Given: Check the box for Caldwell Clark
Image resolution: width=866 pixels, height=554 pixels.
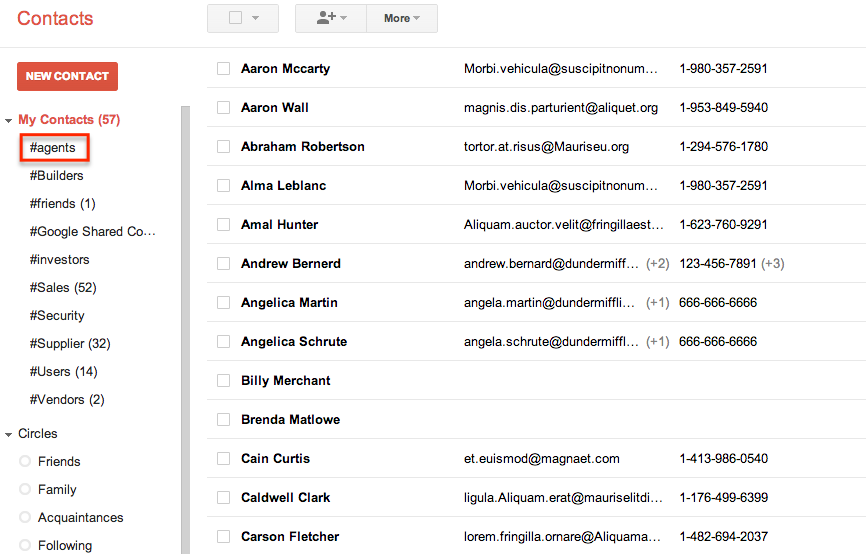Looking at the screenshot, I should pyautogui.click(x=223, y=498).
